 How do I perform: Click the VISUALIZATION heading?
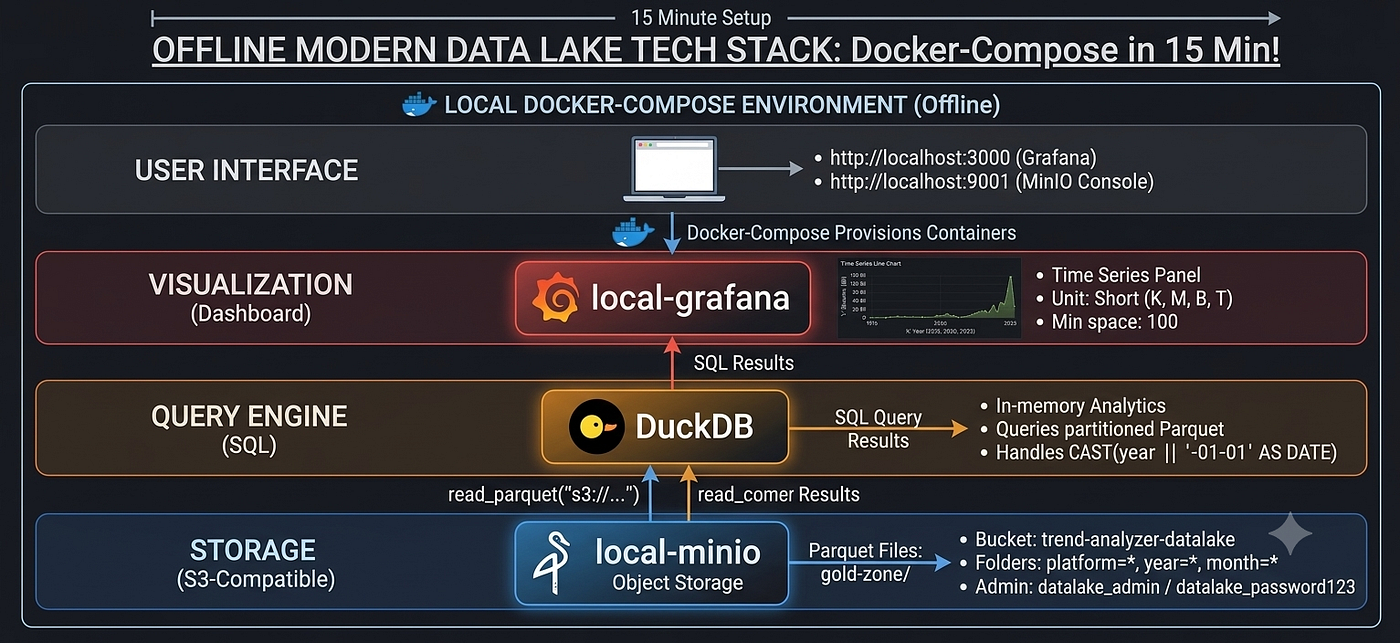(x=251, y=285)
